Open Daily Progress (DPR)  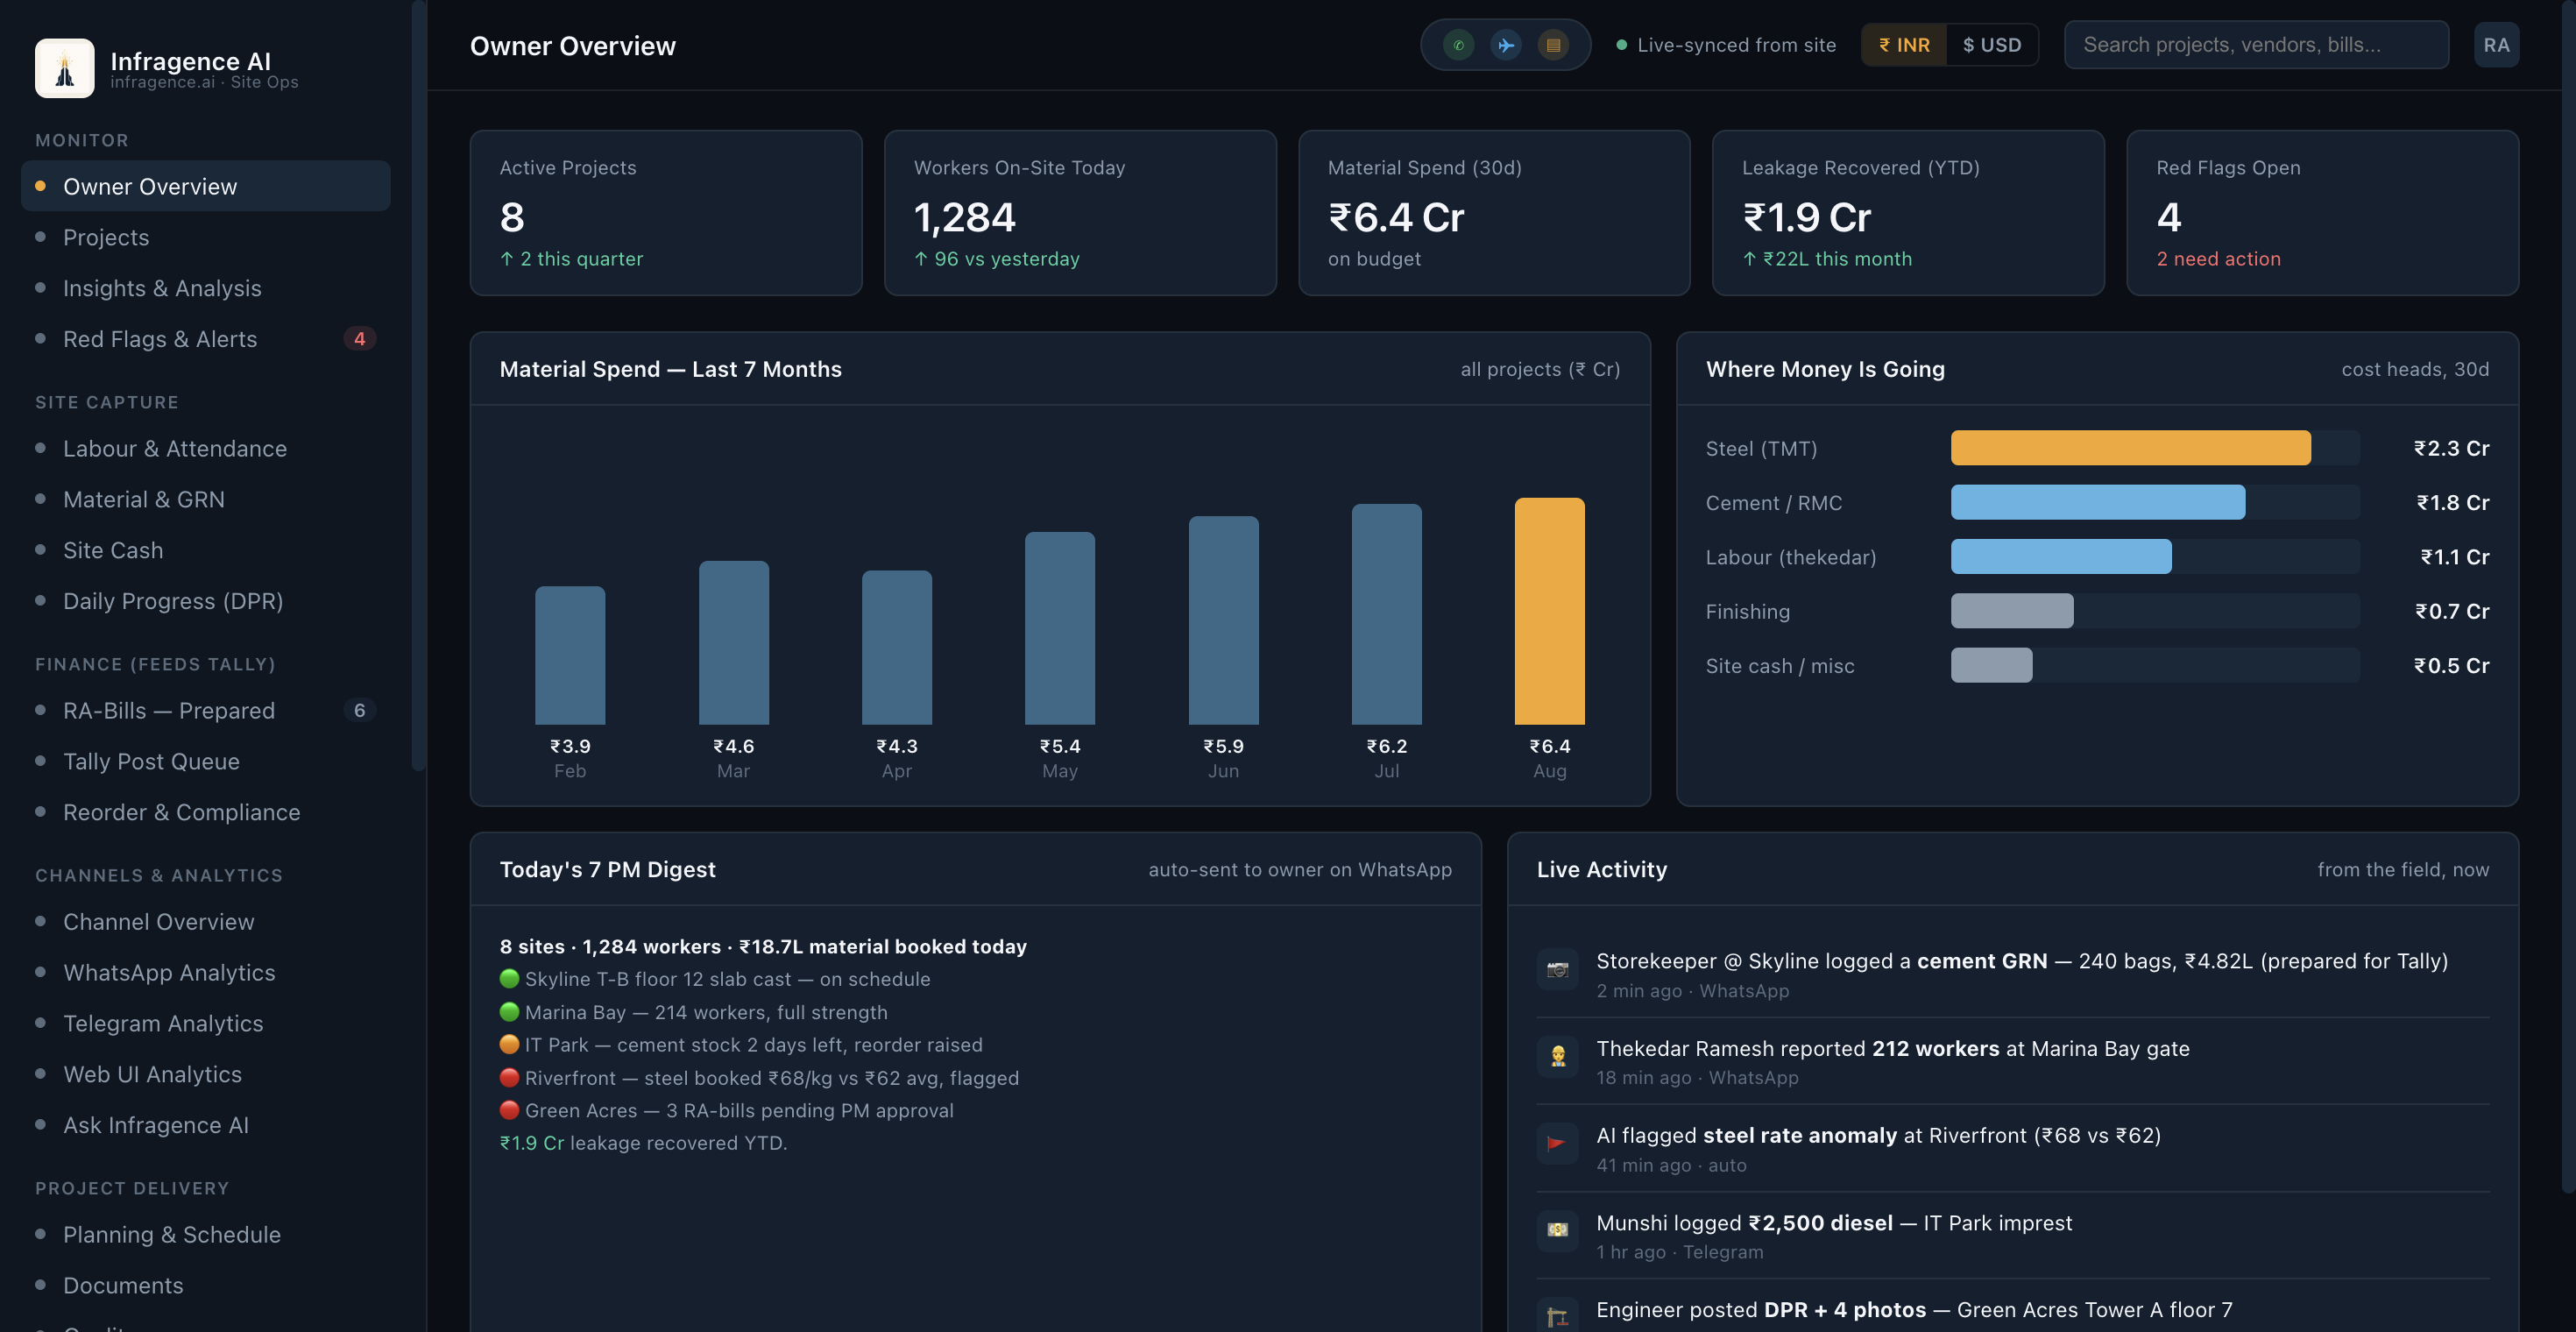coord(205,601)
